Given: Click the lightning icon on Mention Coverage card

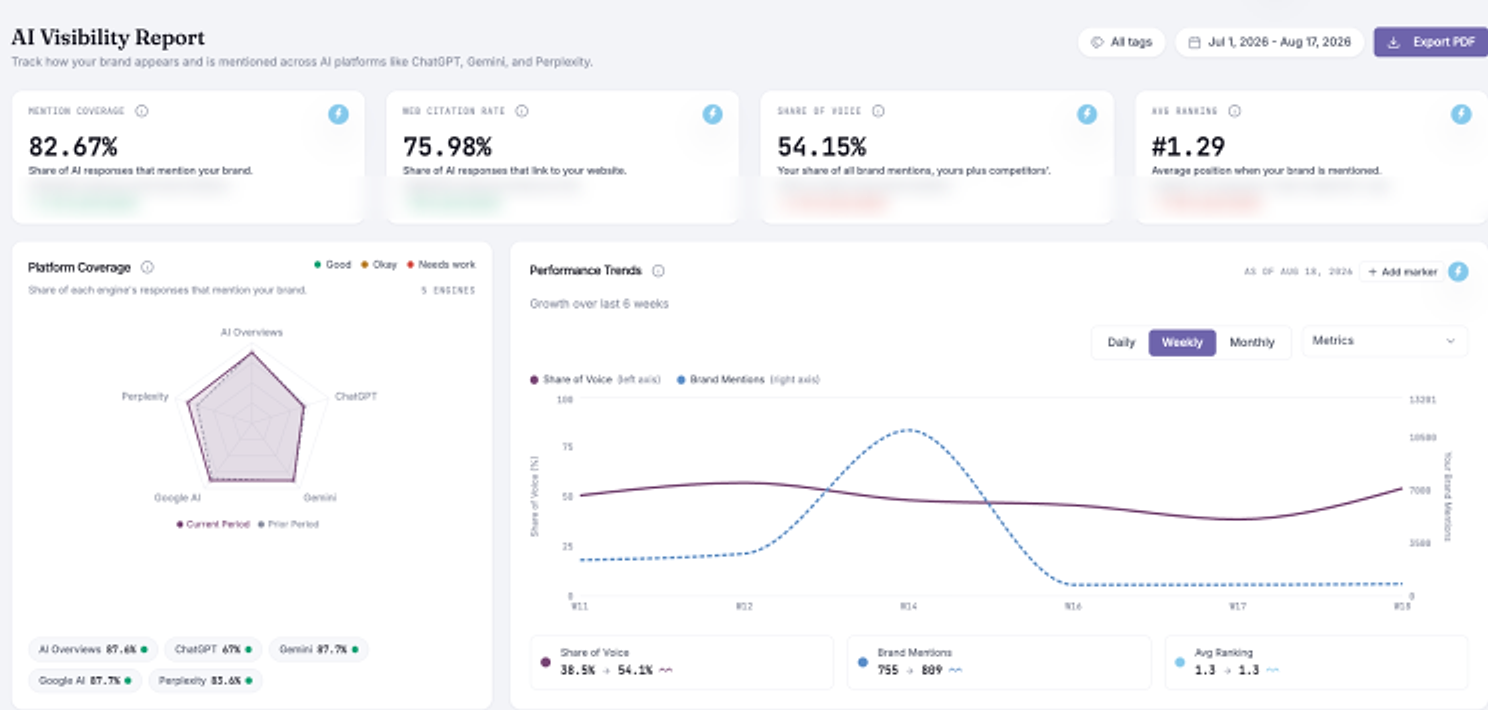Looking at the screenshot, I should pos(339,114).
